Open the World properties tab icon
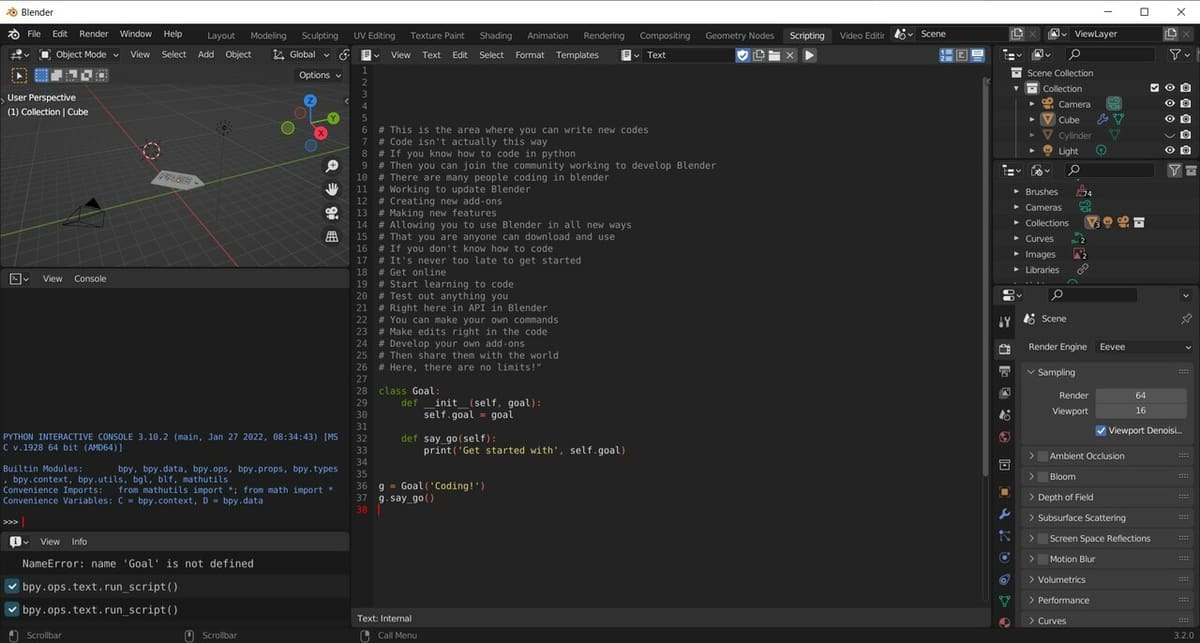 pyautogui.click(x=1005, y=437)
